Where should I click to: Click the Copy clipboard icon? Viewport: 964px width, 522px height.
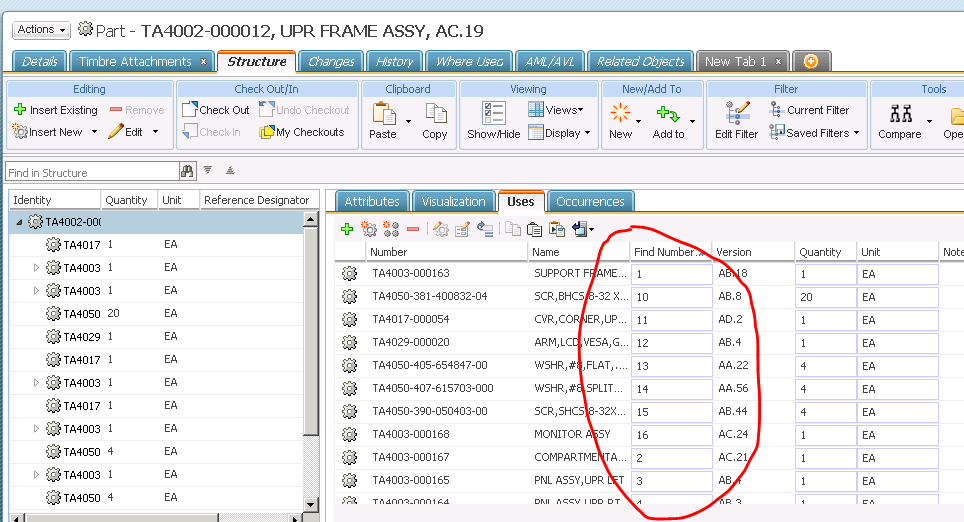[435, 114]
